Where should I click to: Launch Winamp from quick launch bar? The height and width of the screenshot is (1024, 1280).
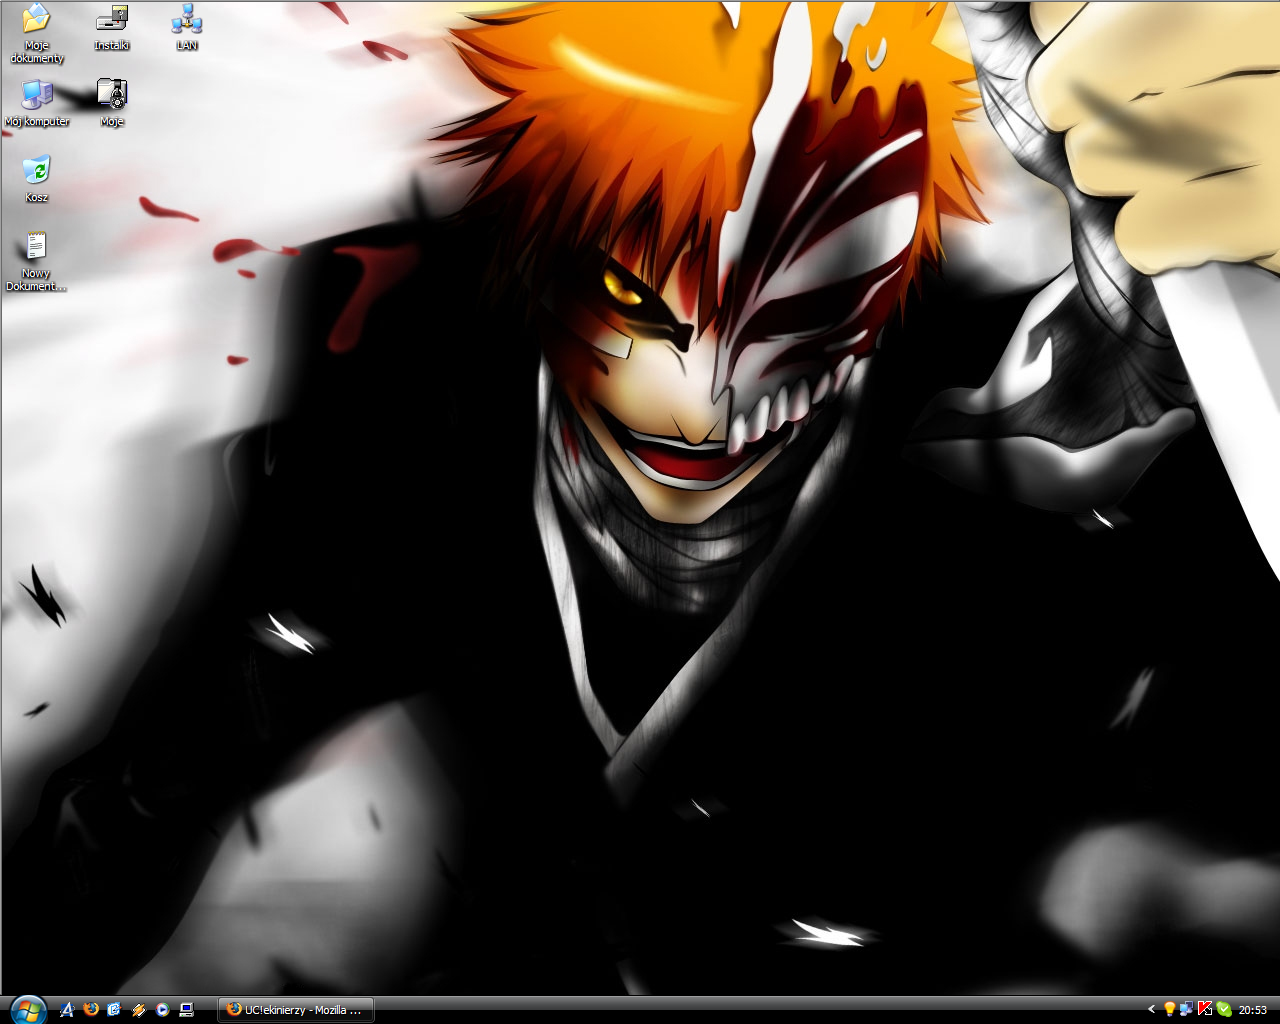139,1010
